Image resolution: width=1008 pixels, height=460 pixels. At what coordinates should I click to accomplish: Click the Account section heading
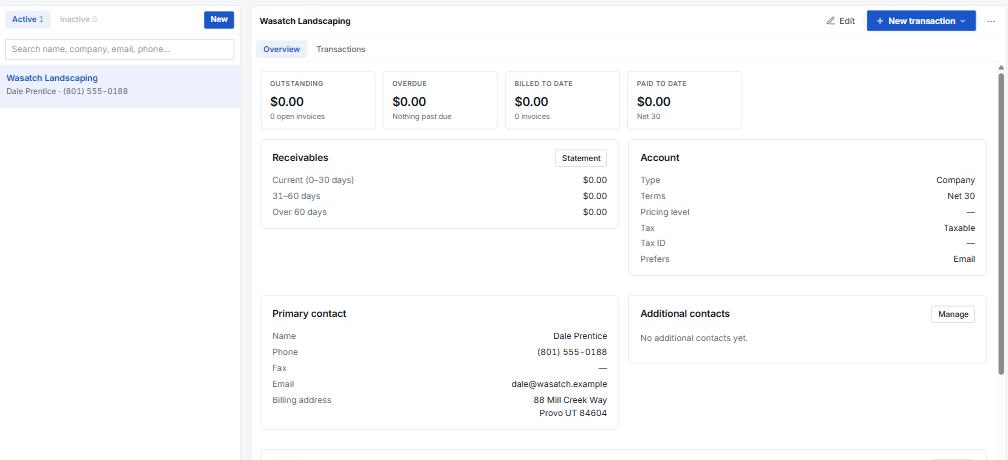[x=660, y=157]
